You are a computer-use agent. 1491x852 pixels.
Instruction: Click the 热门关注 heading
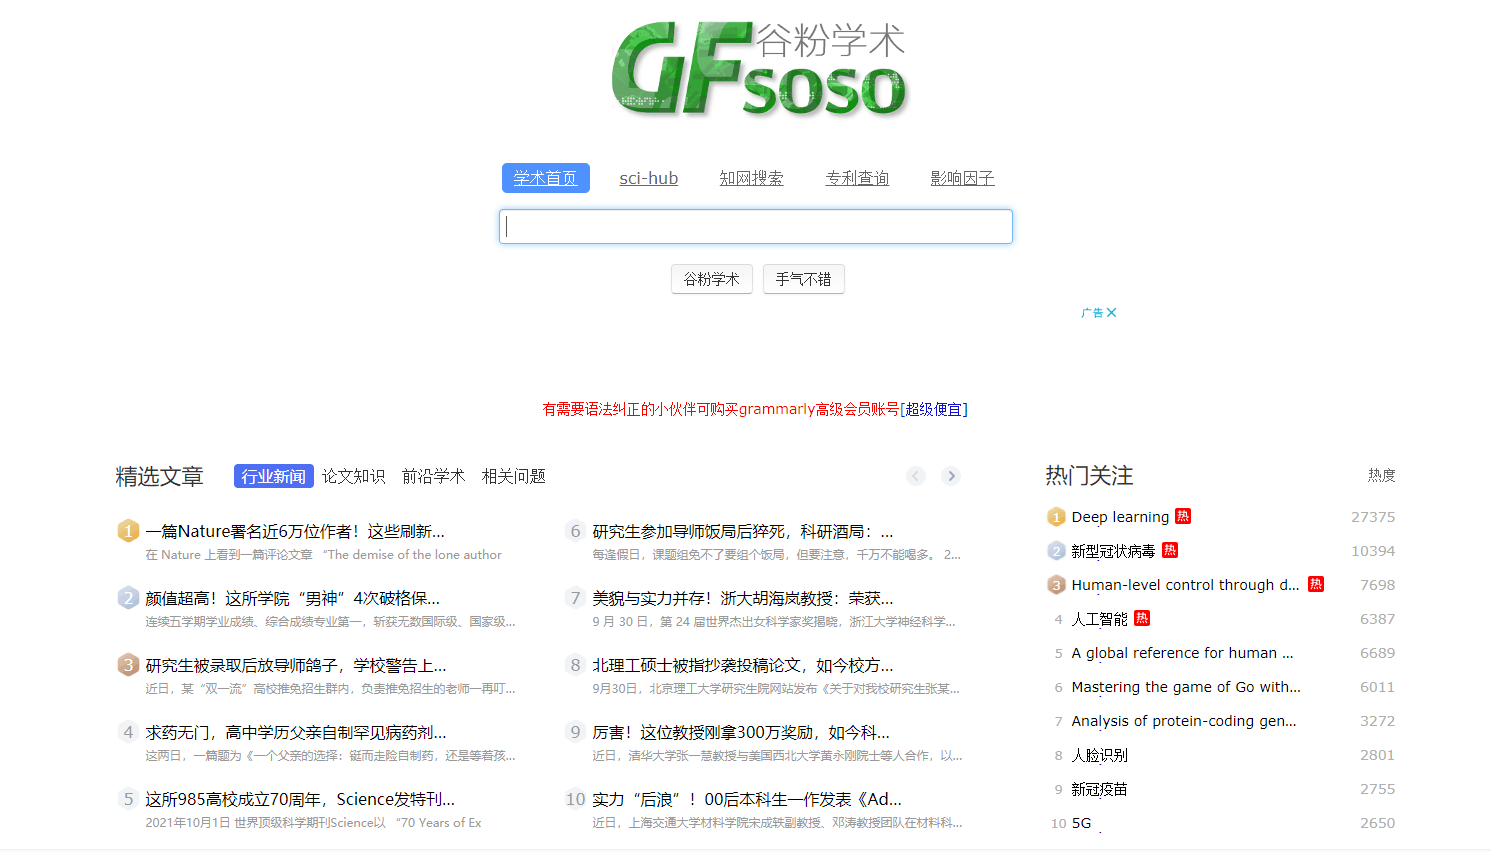1089,476
